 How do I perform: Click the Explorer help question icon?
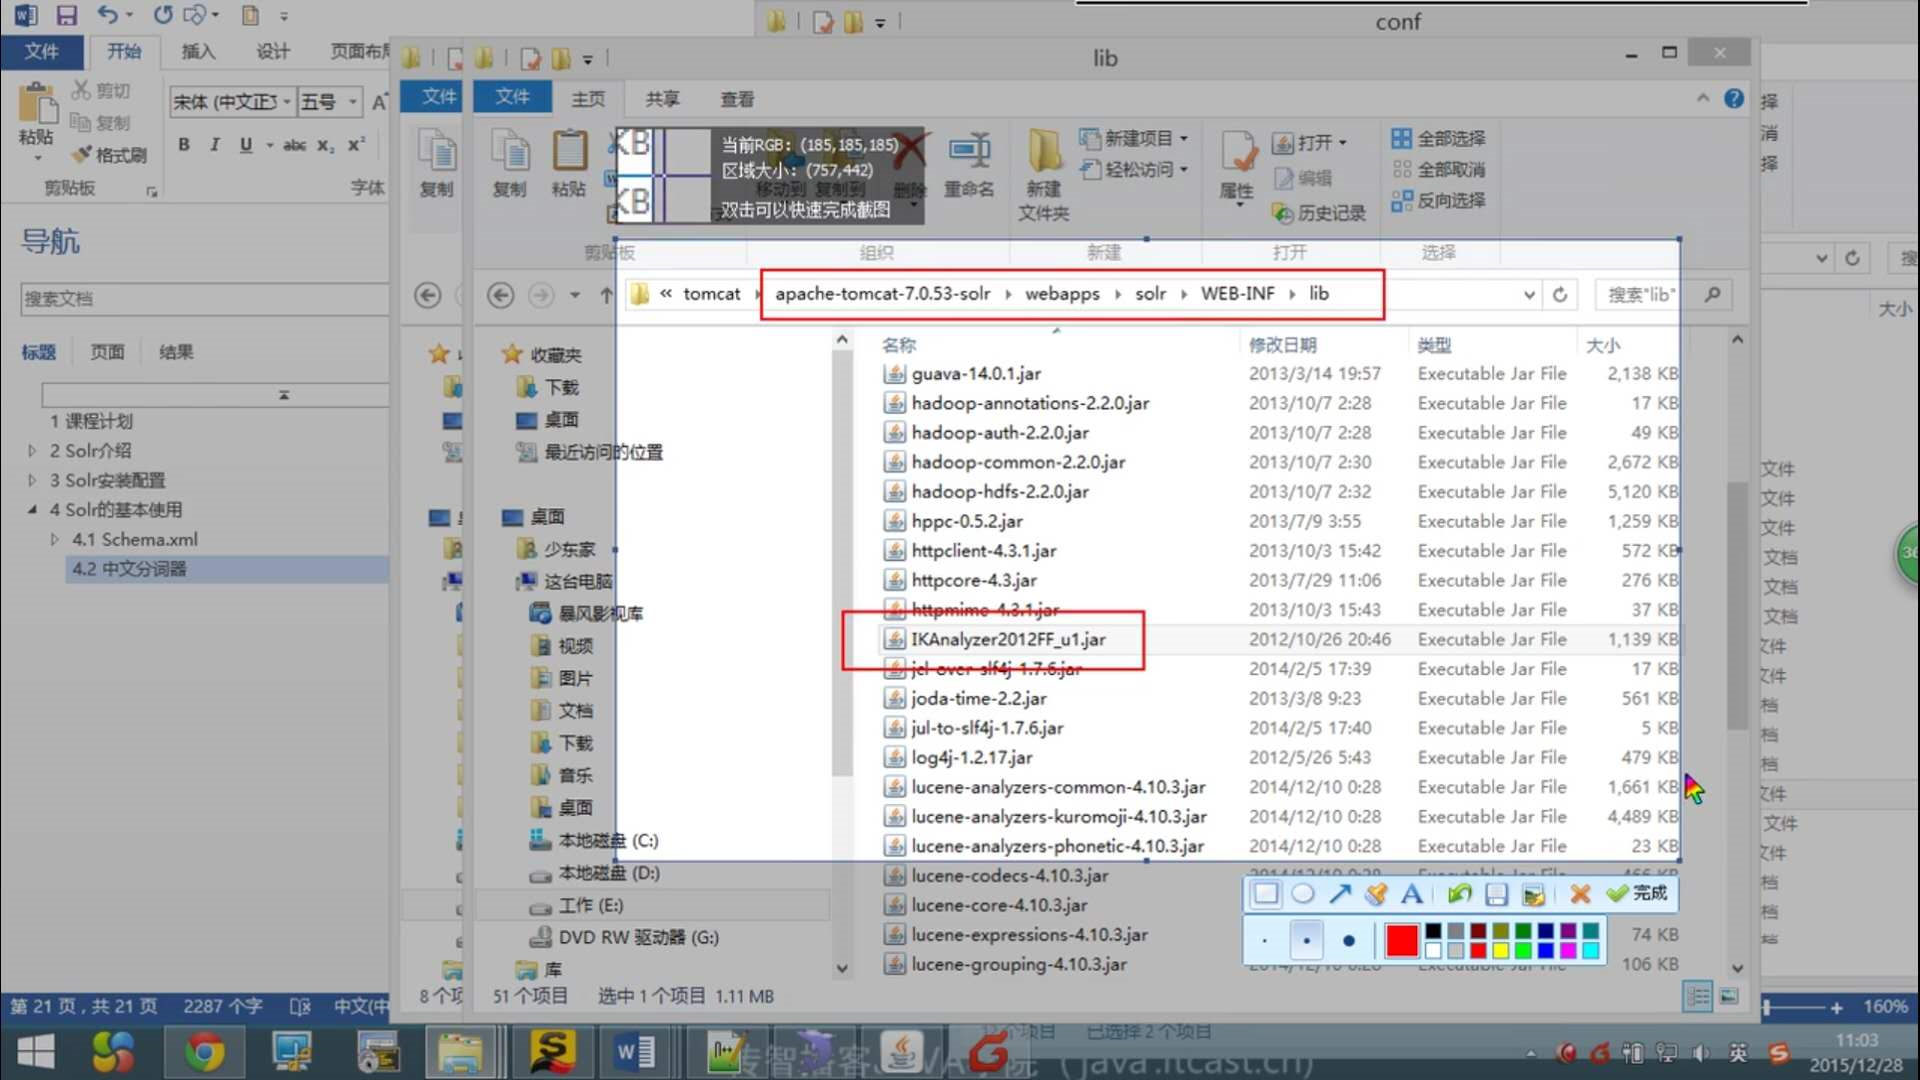[1734, 98]
